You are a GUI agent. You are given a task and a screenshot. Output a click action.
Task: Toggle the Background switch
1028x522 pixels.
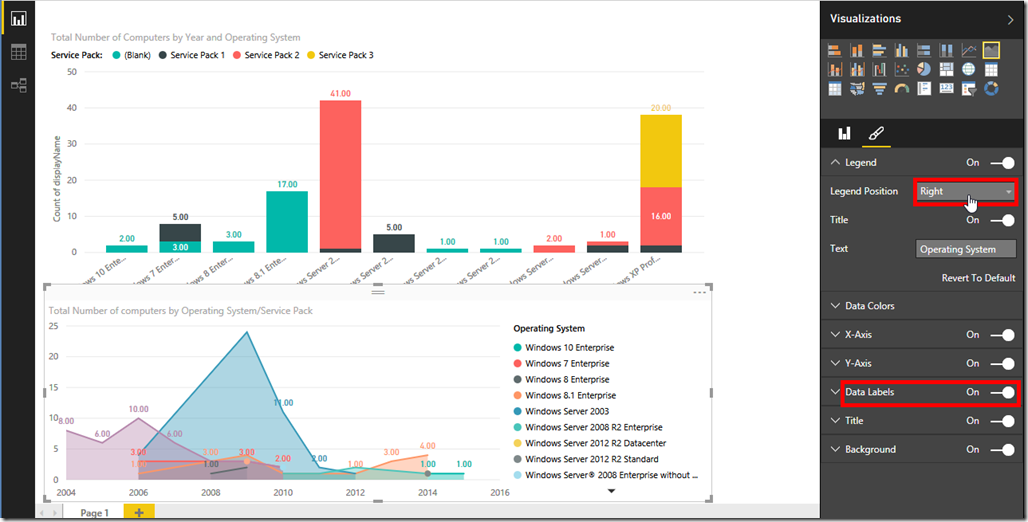click(x=1002, y=450)
